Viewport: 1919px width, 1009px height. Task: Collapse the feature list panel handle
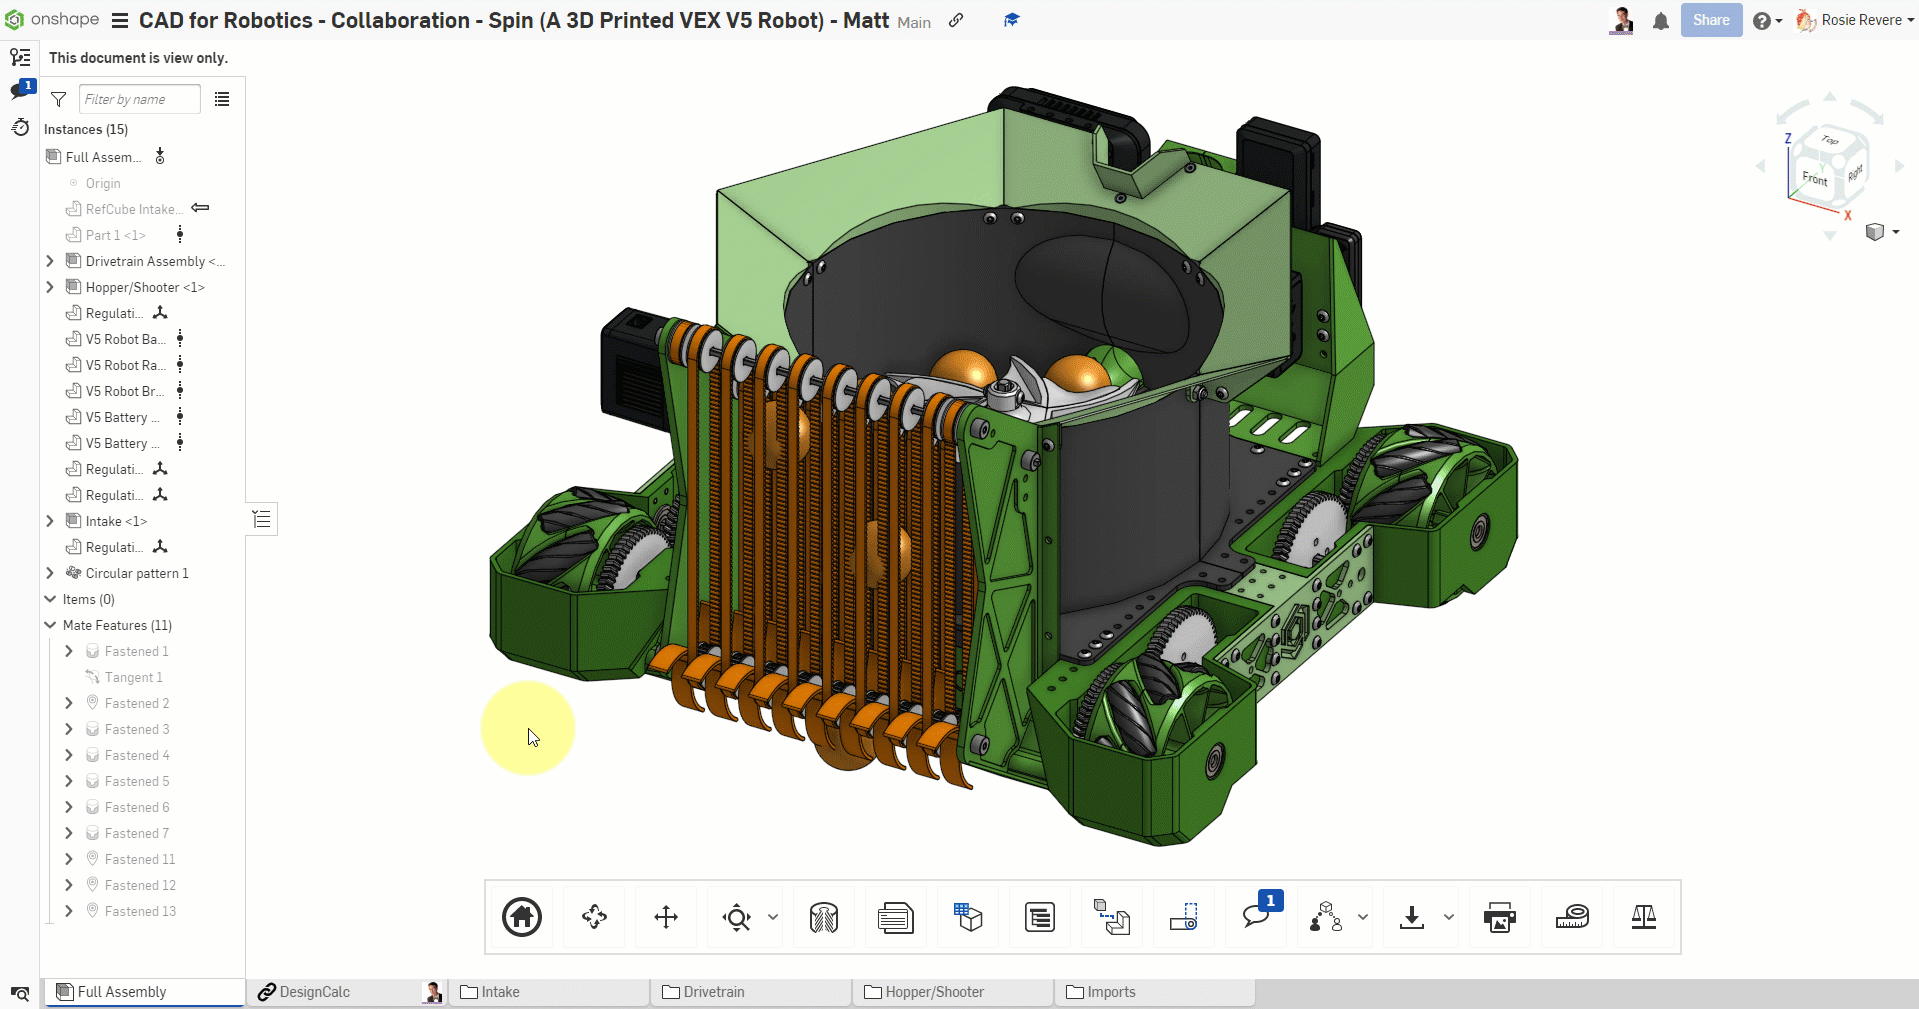click(262, 519)
